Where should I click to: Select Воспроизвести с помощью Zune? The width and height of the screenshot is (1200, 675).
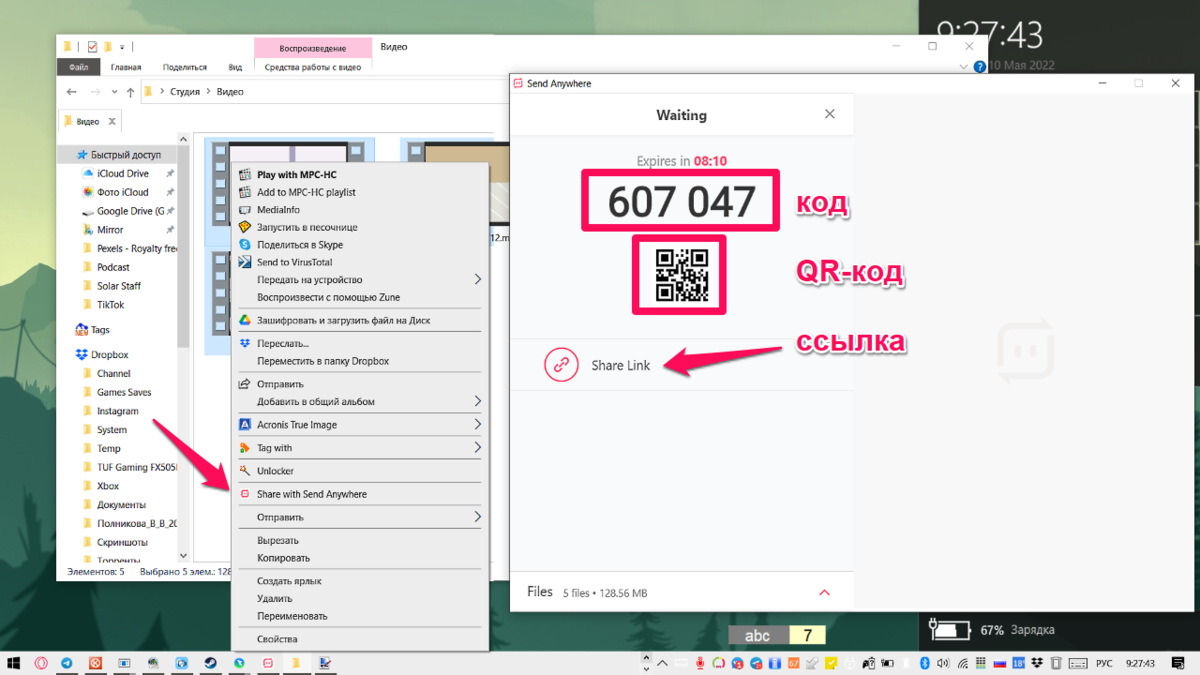[x=329, y=297]
